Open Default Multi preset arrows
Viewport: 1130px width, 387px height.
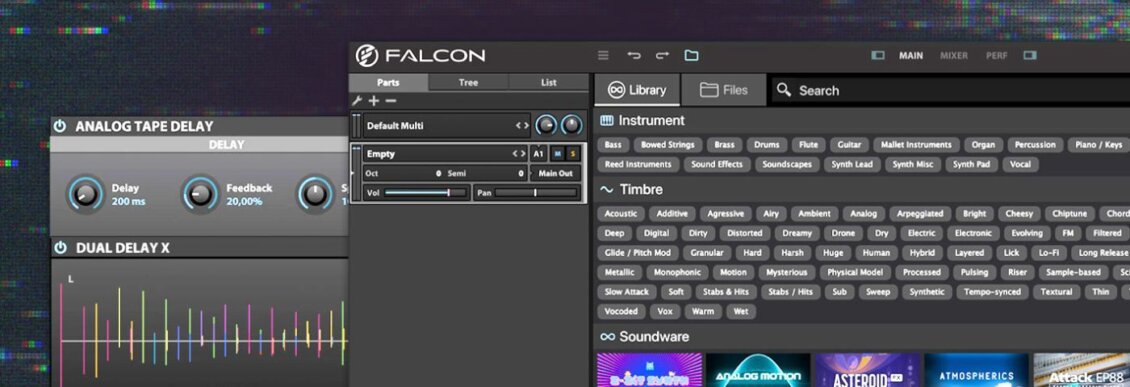(522, 126)
